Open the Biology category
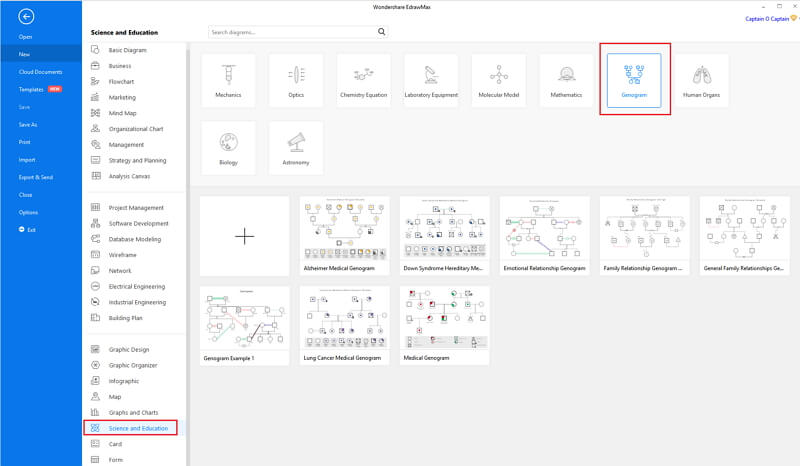Screen dimensions: 800x466 (228, 148)
